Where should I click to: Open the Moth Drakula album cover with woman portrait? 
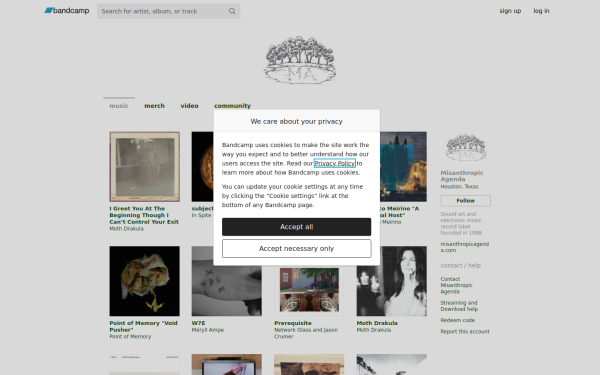pos(391,281)
